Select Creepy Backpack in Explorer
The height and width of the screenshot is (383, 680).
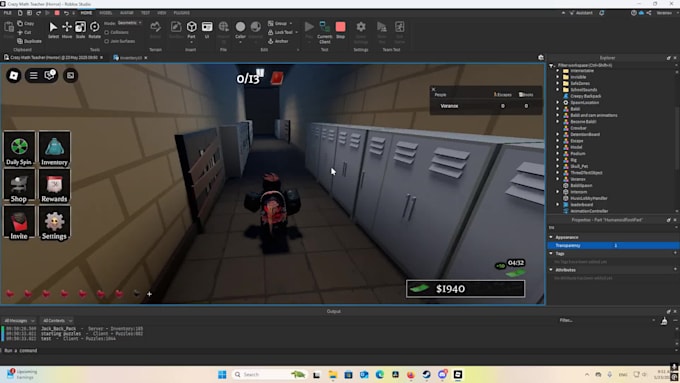585,96
